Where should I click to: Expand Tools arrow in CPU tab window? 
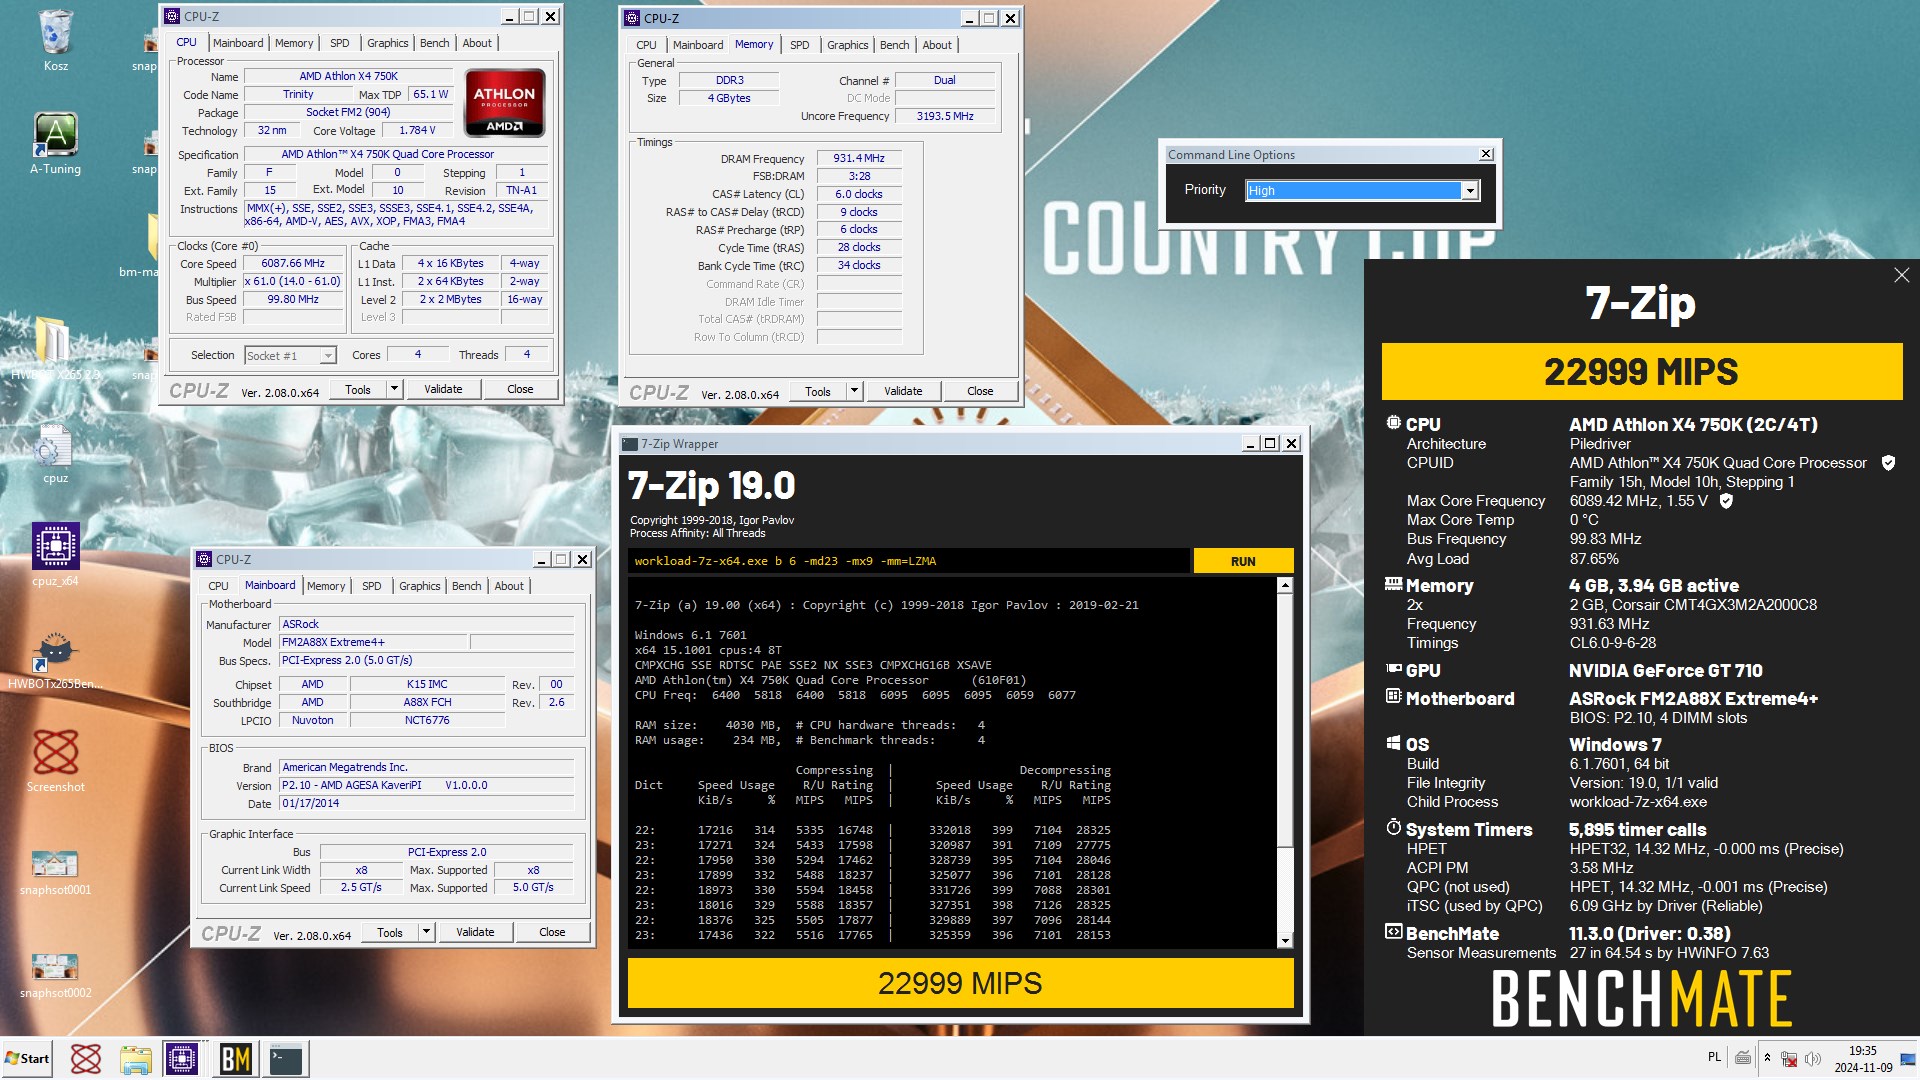coord(394,389)
